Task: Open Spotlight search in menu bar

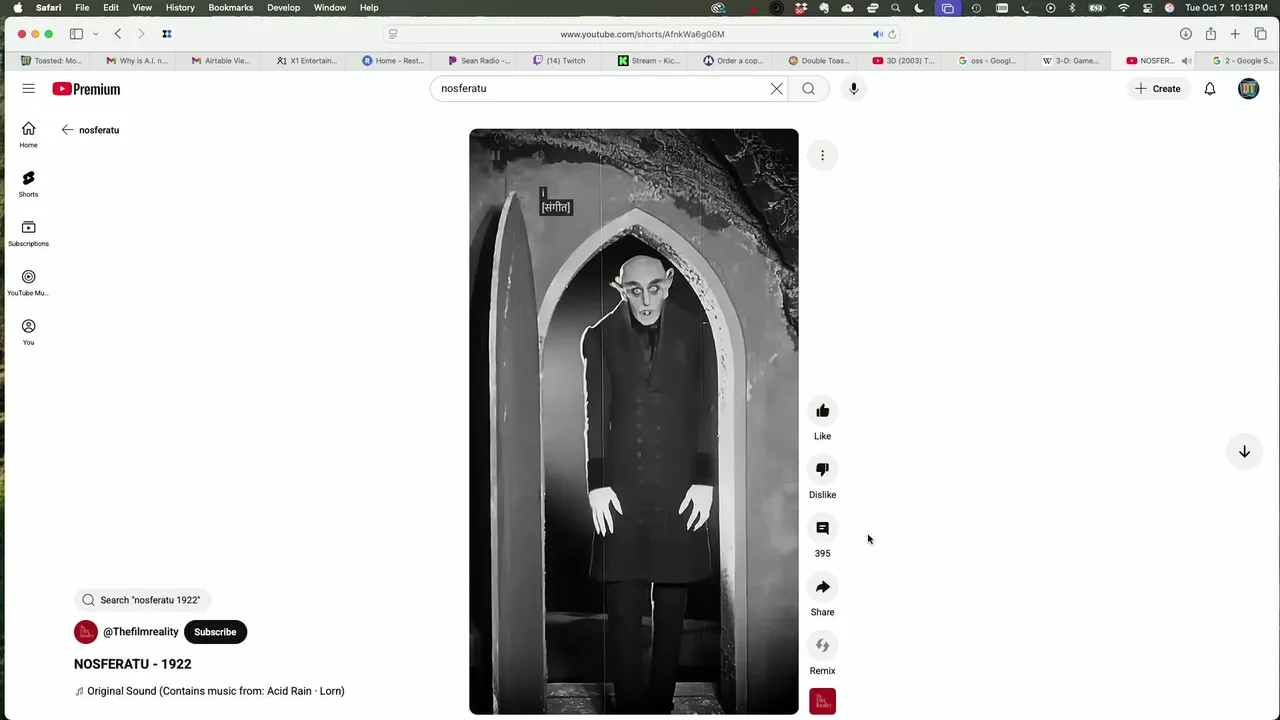Action: pos(895,8)
